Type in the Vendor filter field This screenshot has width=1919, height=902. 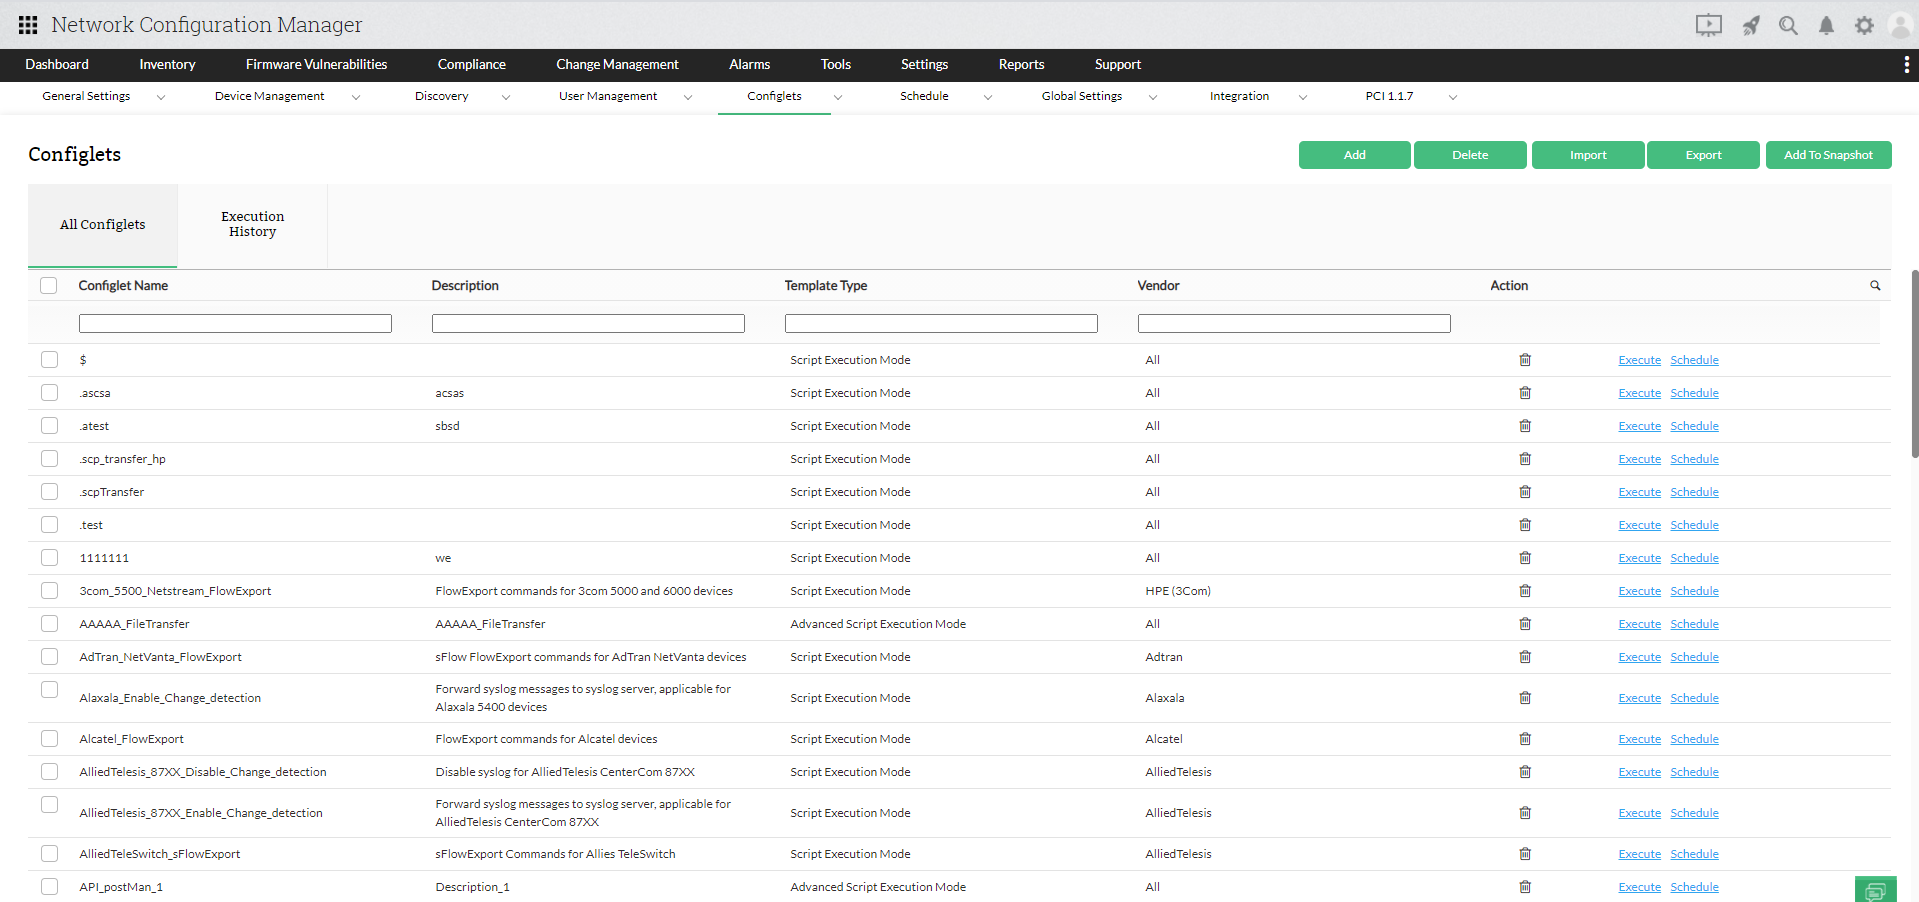1293,323
